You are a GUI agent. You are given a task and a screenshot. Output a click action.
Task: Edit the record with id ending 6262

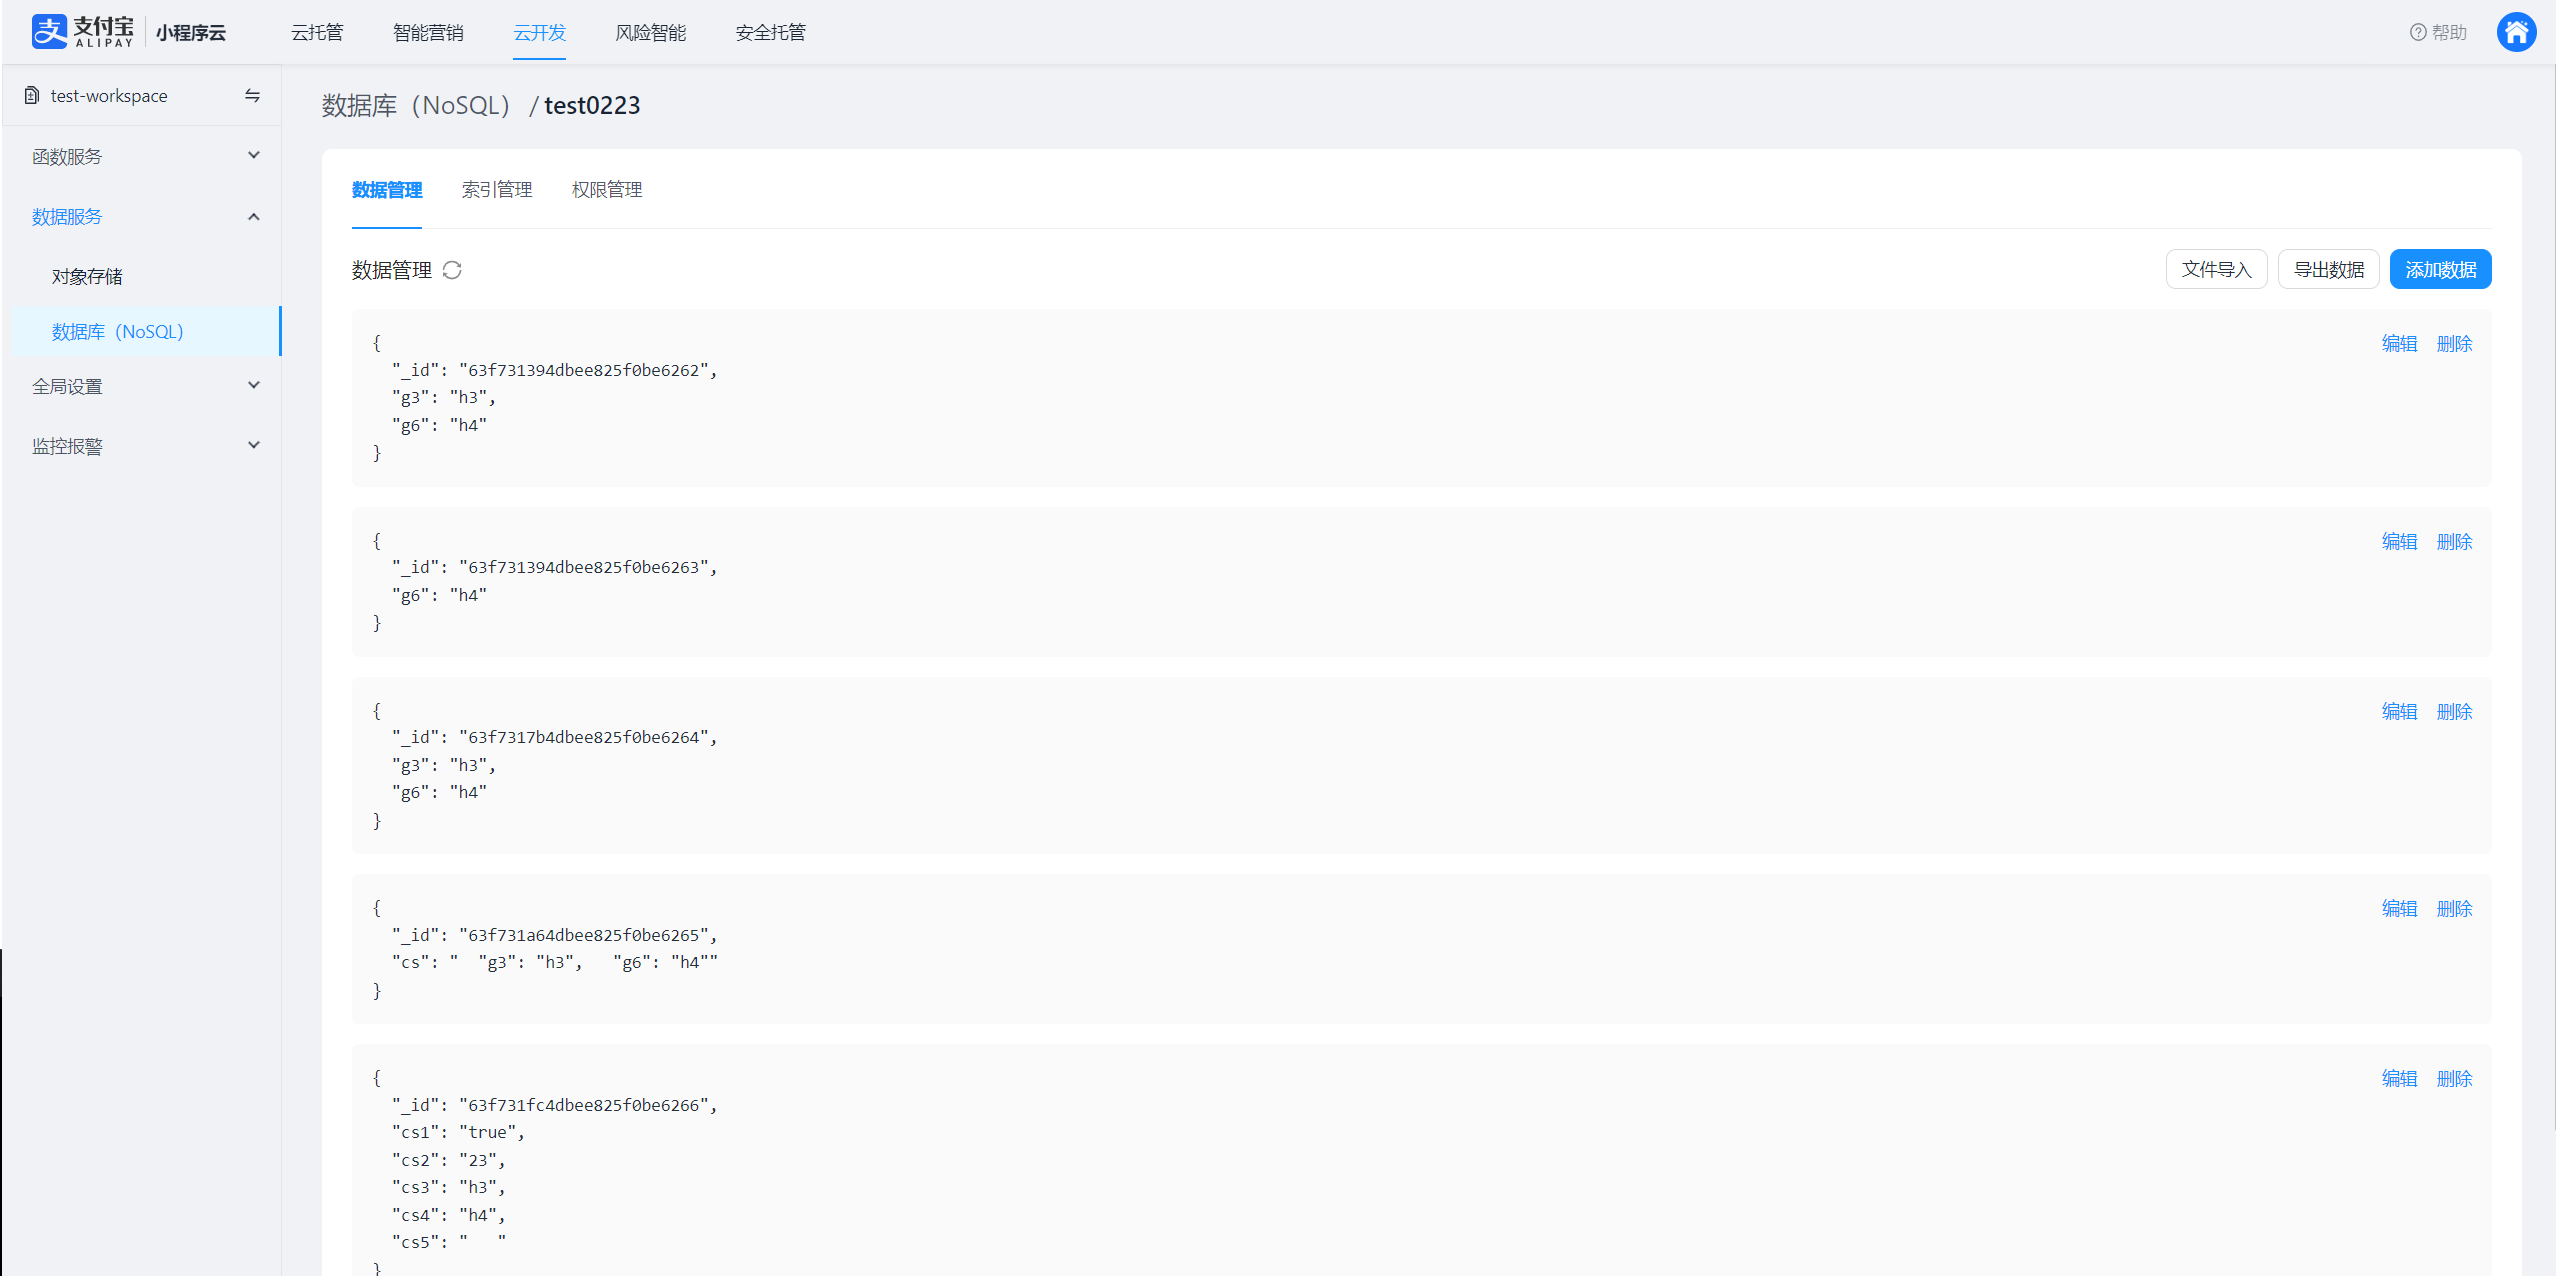(x=2399, y=344)
